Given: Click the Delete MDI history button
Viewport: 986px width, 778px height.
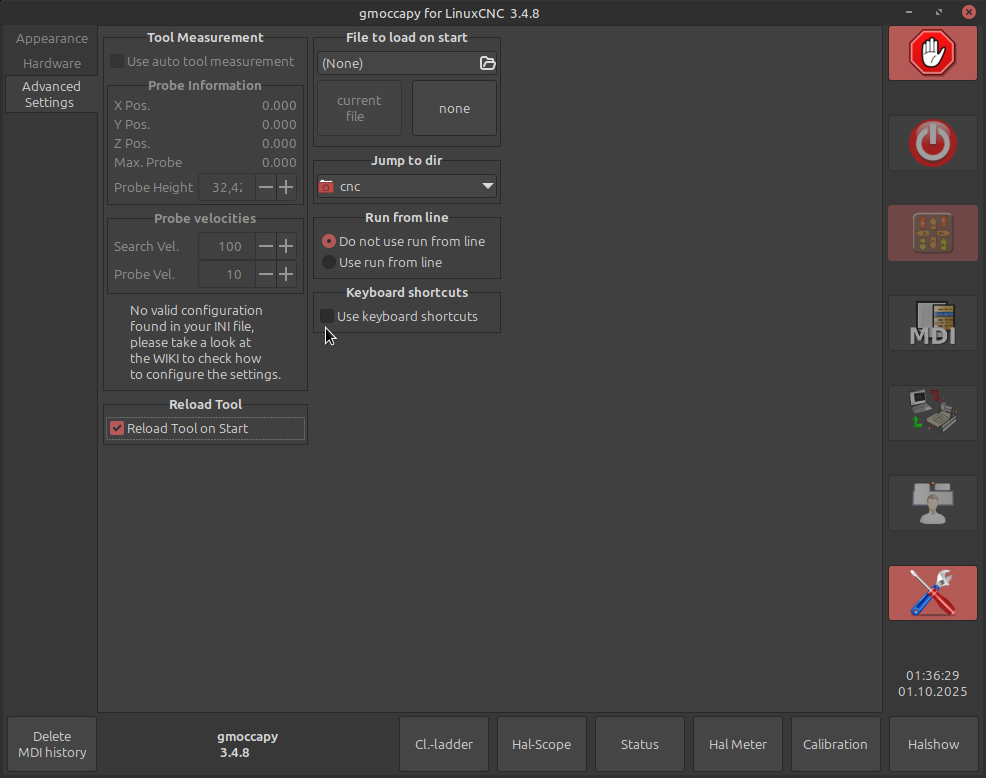Looking at the screenshot, I should tap(52, 744).
